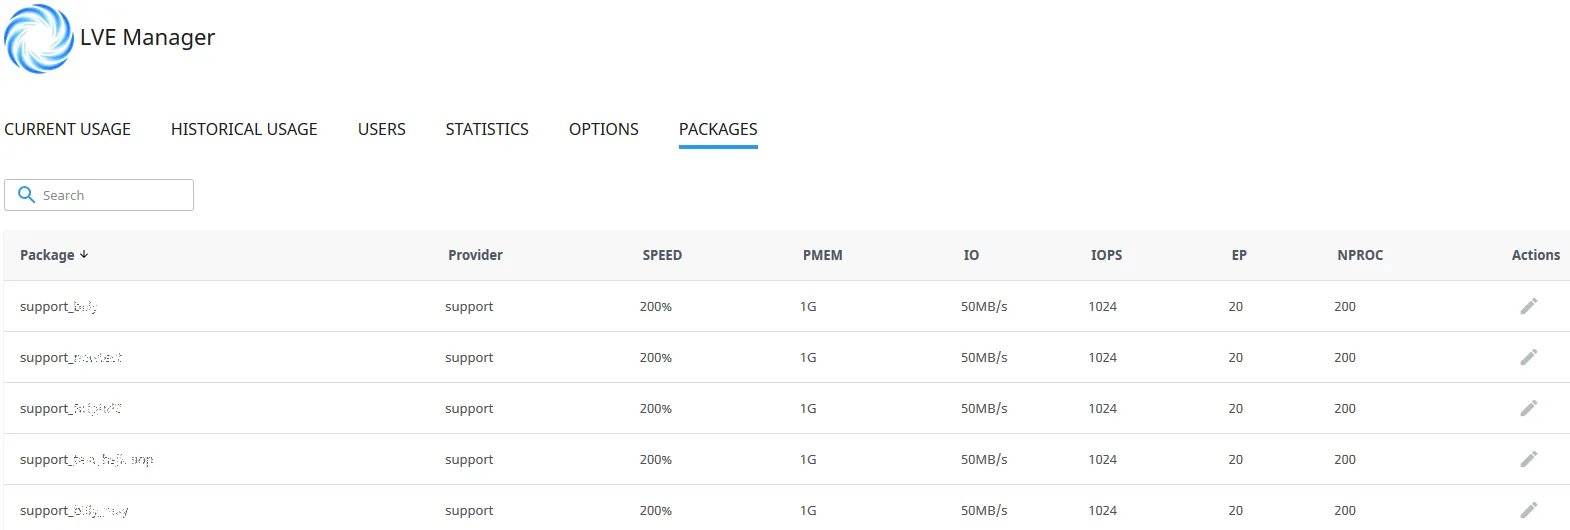Click the magnifier icon in the search box
The height and width of the screenshot is (530, 1570).
27,195
